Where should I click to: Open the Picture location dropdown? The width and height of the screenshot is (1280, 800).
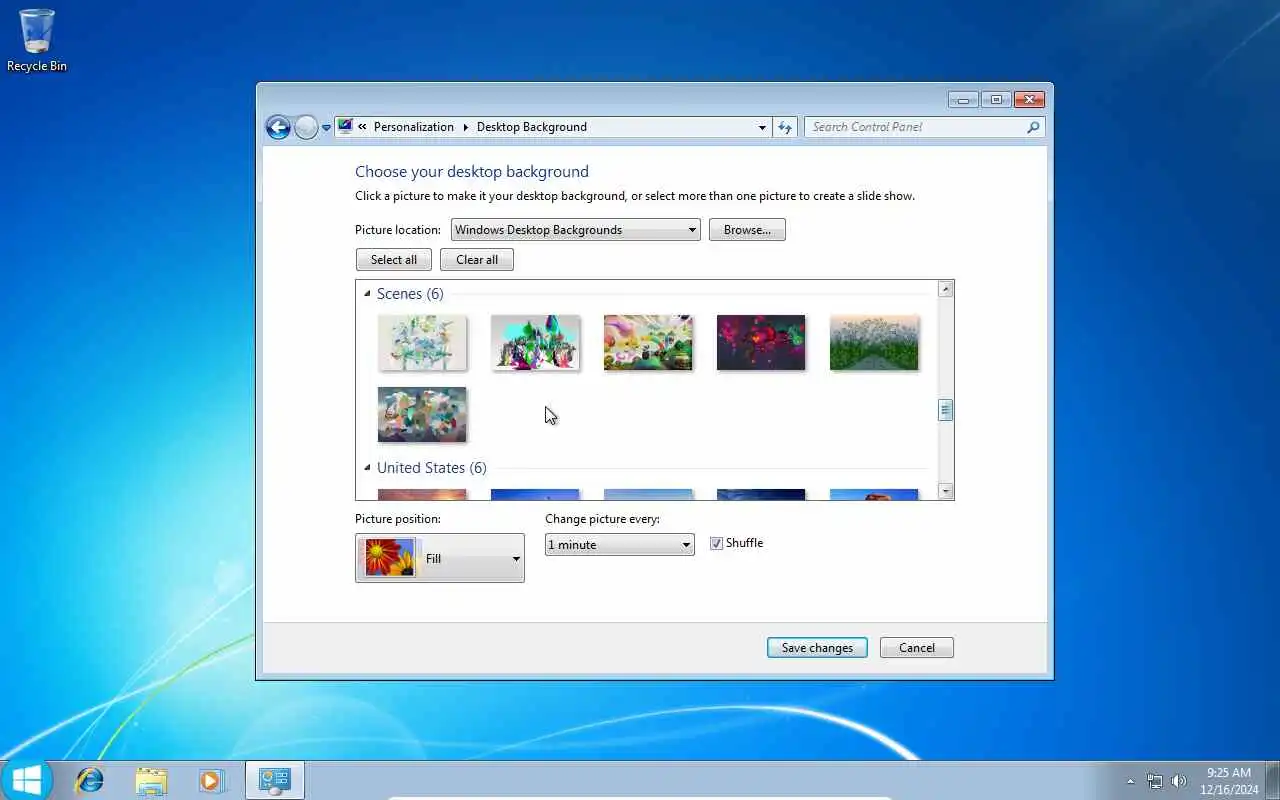click(x=575, y=230)
